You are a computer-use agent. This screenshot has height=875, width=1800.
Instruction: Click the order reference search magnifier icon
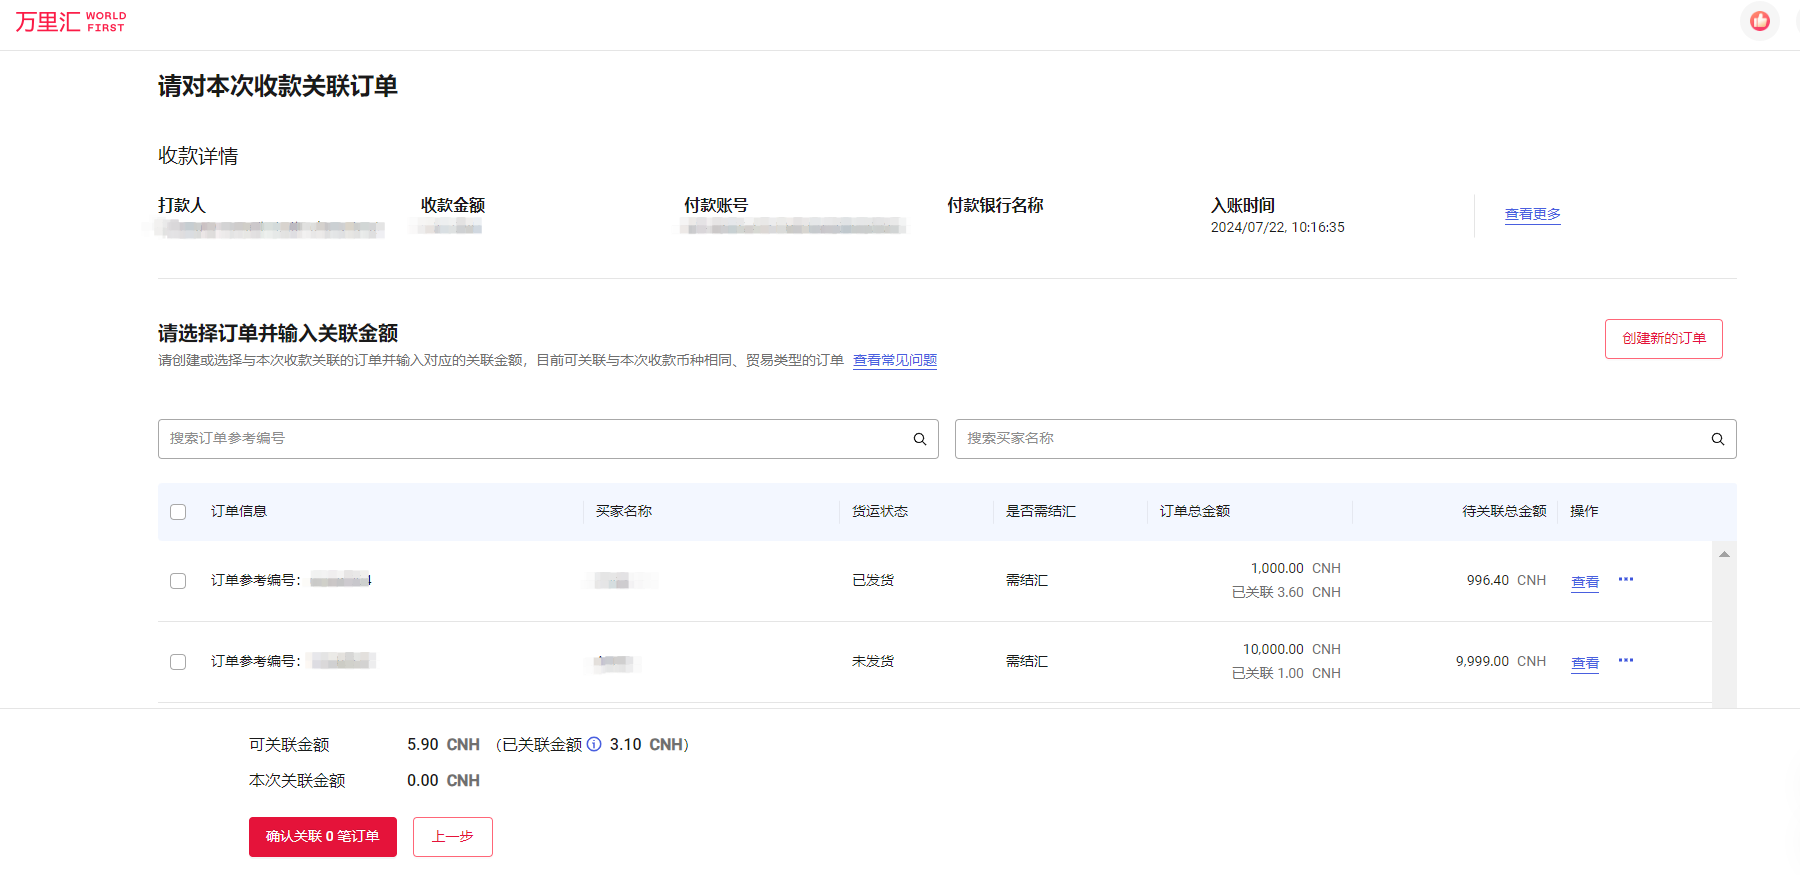[x=920, y=439]
